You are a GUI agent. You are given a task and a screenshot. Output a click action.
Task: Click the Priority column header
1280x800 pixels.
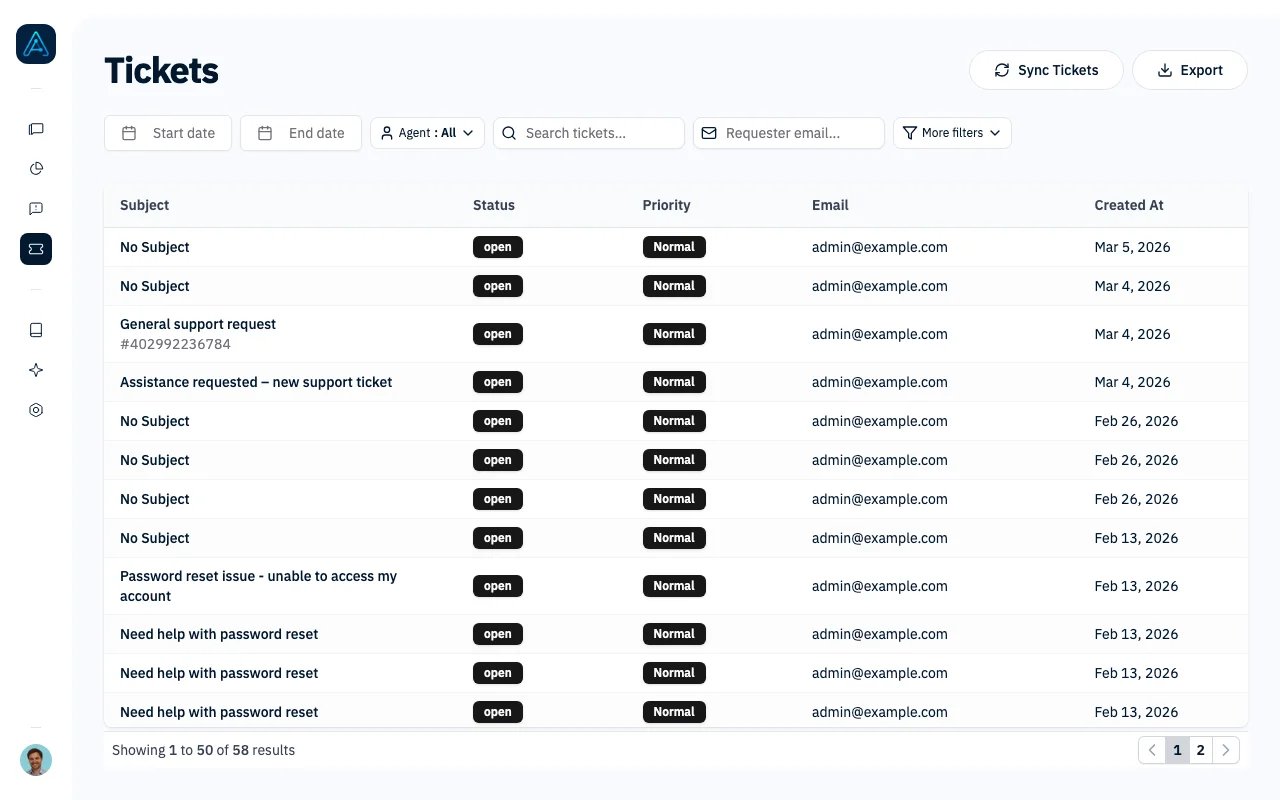click(666, 205)
